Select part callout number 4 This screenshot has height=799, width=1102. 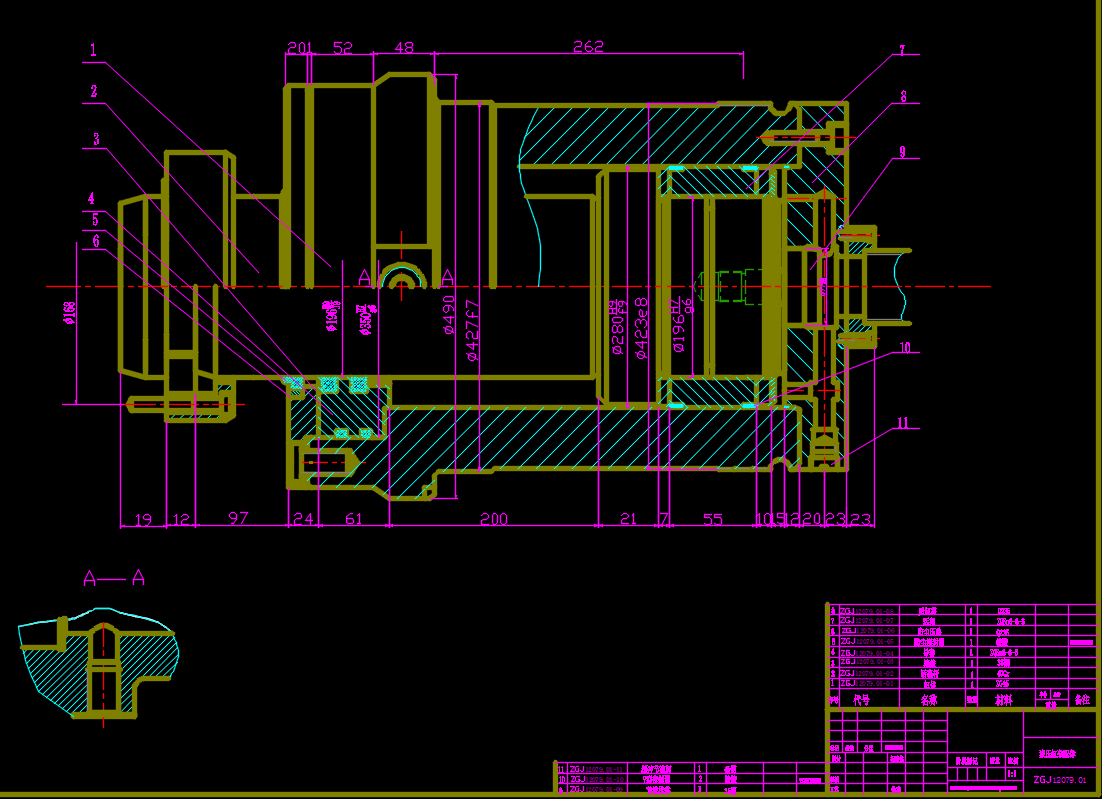tap(91, 199)
